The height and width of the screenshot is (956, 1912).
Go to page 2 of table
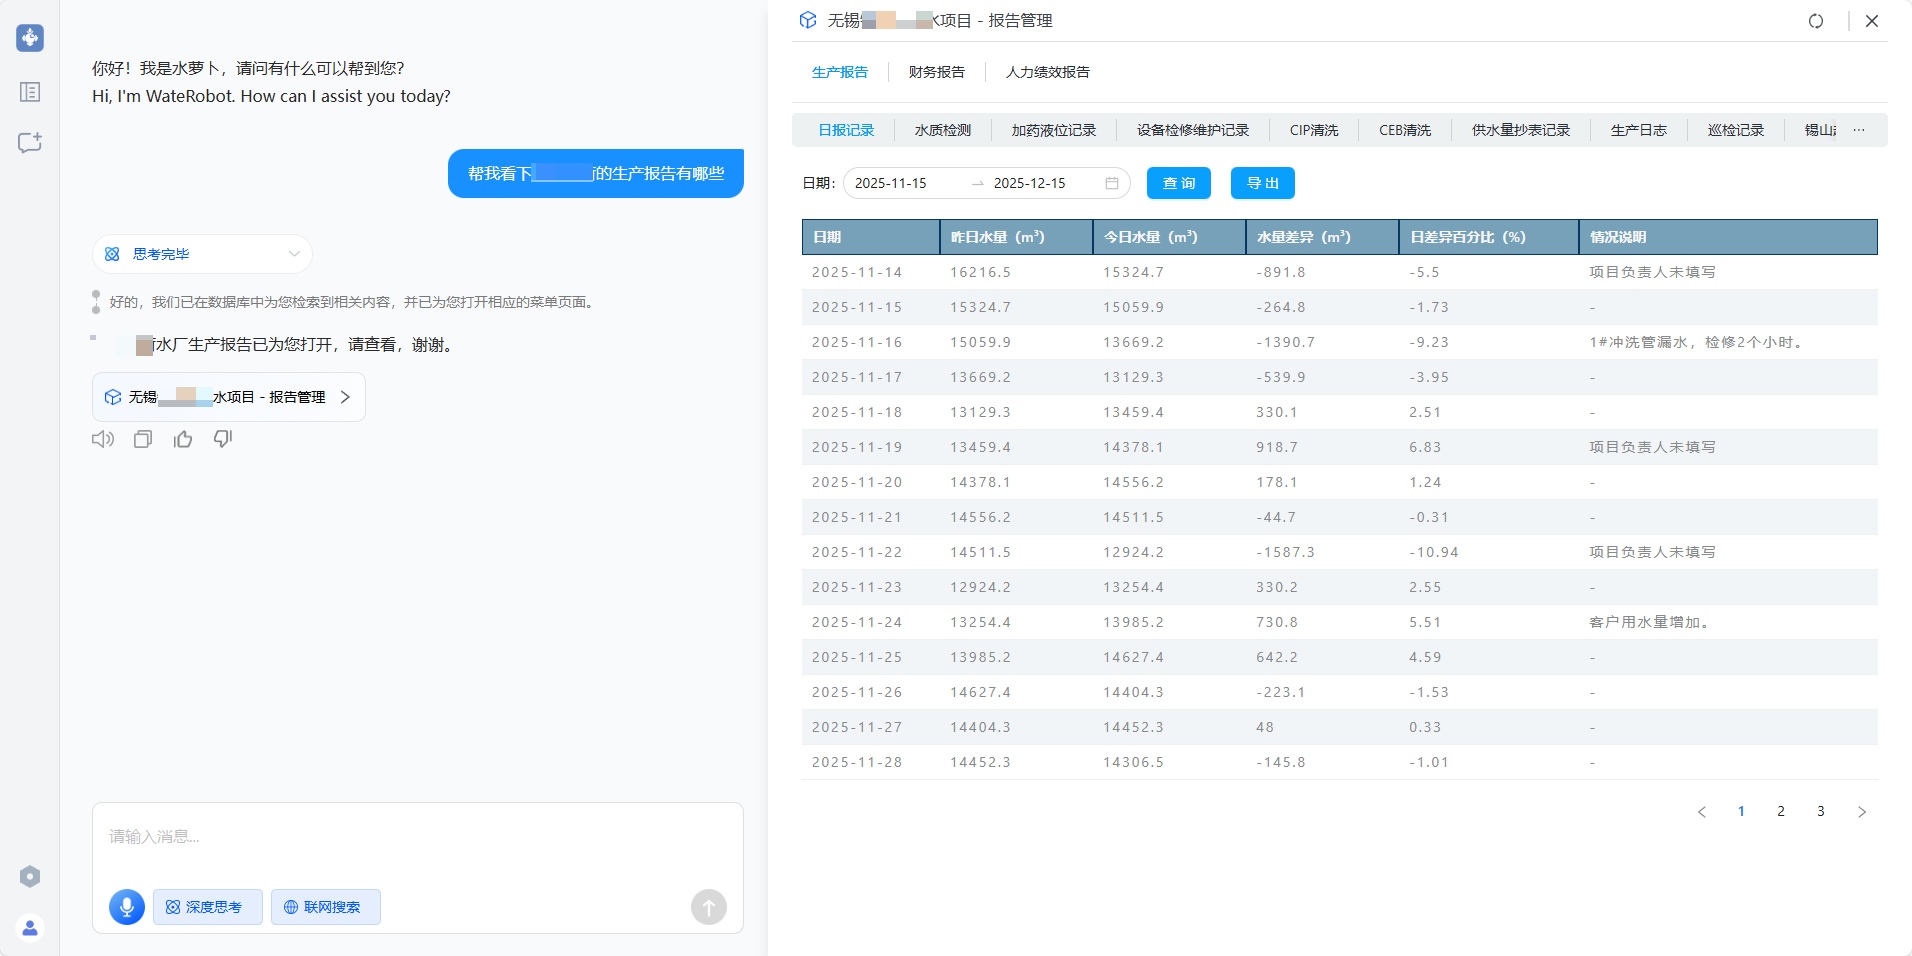coord(1780,811)
